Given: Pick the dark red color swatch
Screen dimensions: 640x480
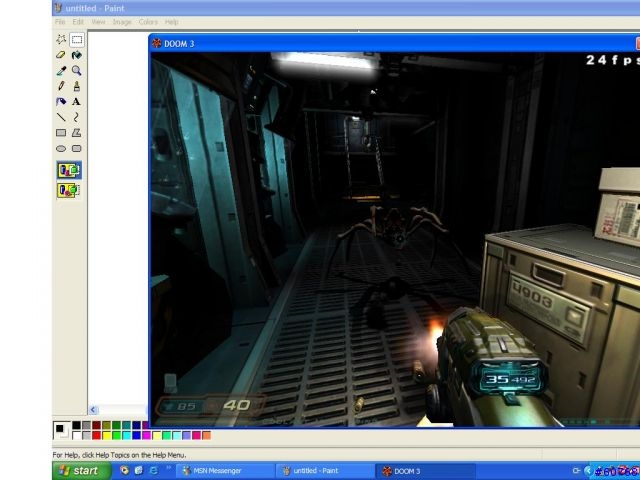Looking at the screenshot, I should [x=96, y=425].
